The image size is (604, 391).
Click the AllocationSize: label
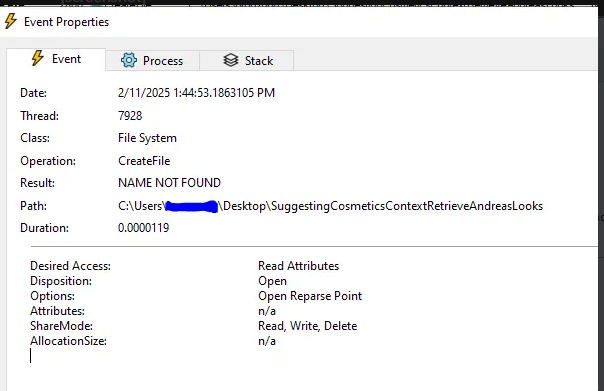point(69,341)
